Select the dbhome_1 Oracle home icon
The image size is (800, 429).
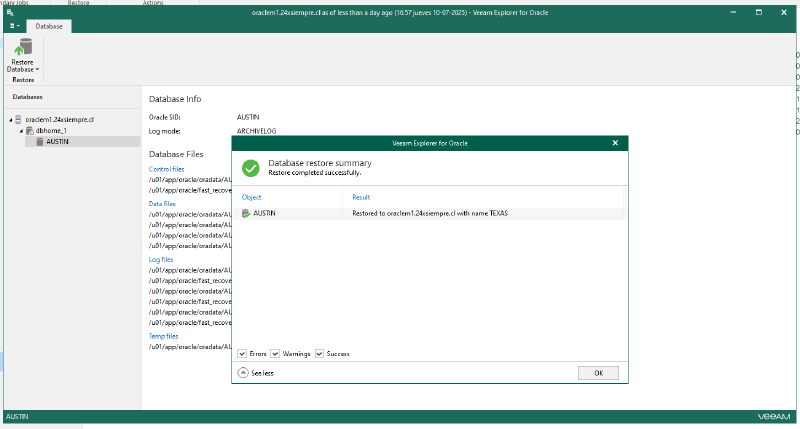coord(30,131)
